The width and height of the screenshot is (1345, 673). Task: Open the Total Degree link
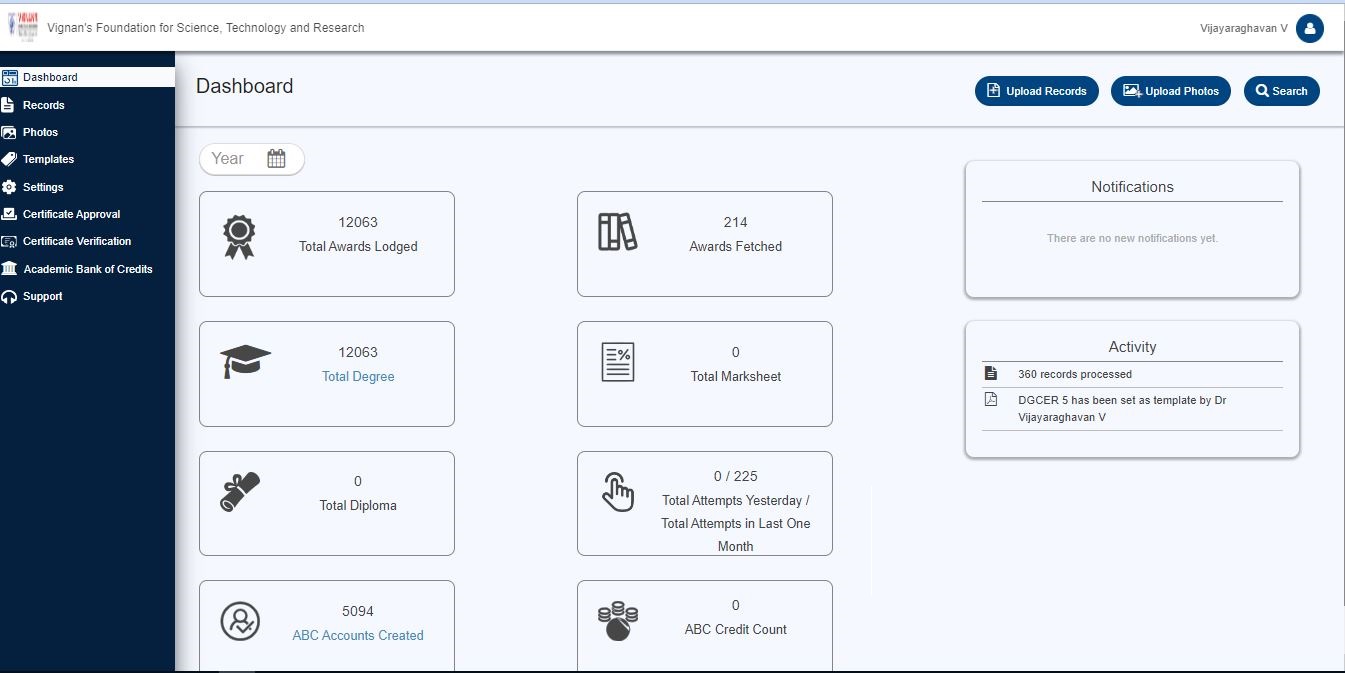tap(358, 377)
